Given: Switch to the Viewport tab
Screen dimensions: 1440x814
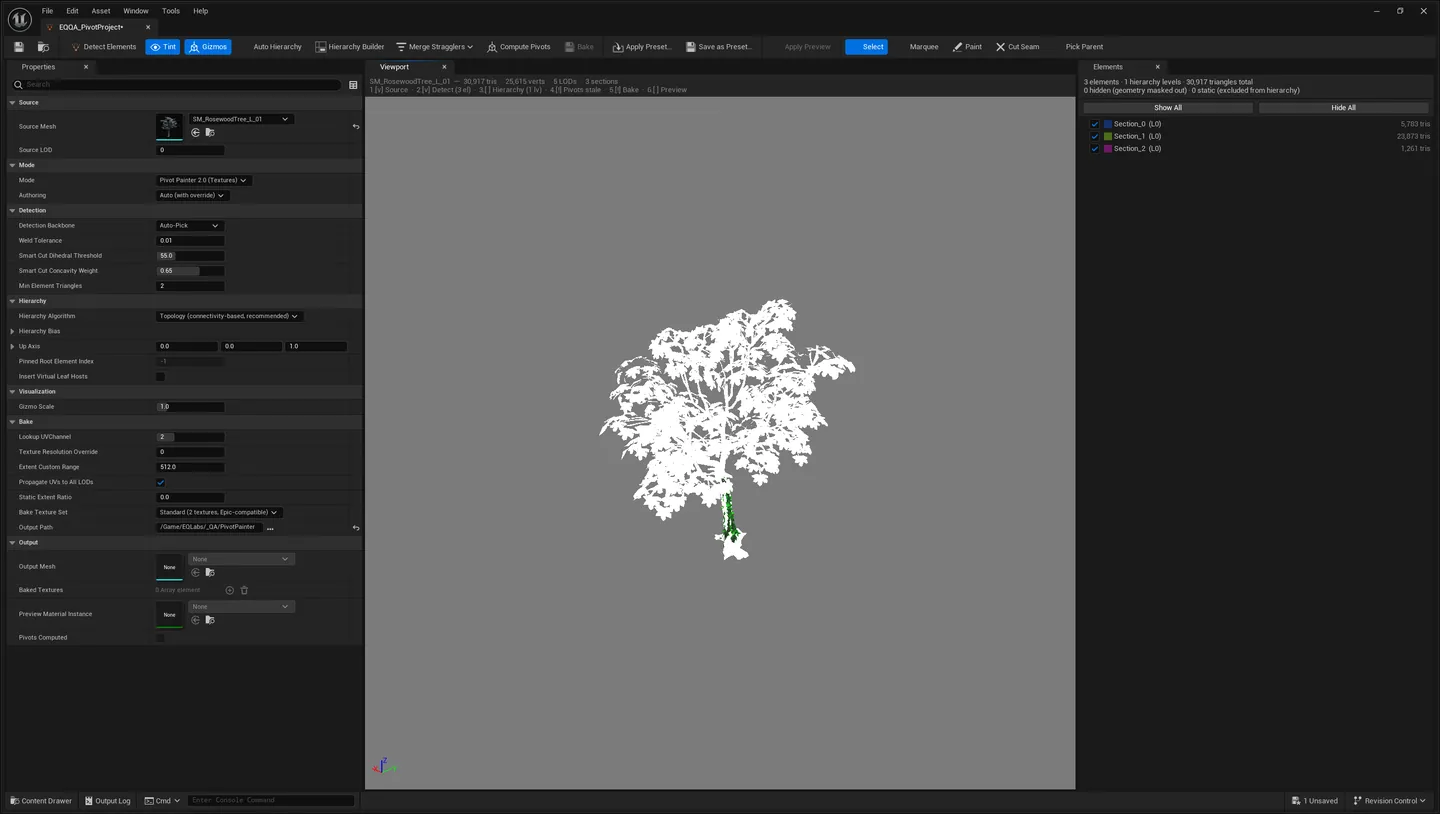Looking at the screenshot, I should [x=395, y=67].
